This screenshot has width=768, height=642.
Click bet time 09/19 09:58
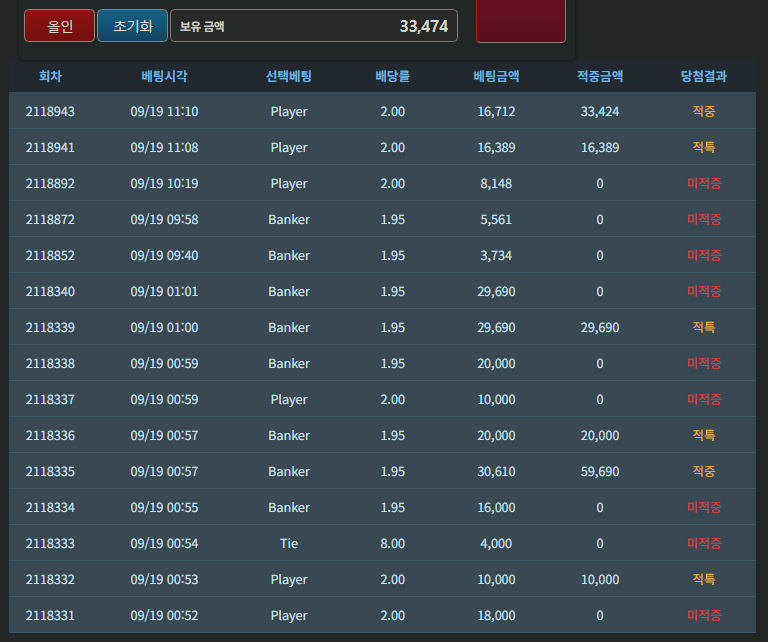pos(164,219)
